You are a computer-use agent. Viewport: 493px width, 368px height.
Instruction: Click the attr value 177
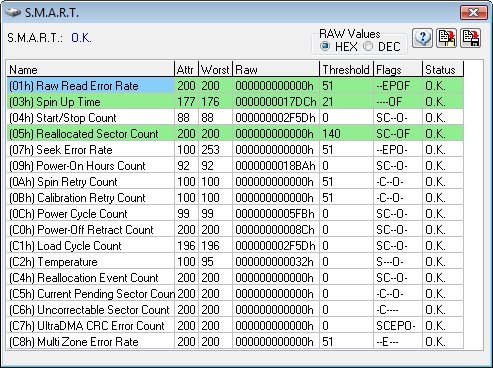pos(186,102)
